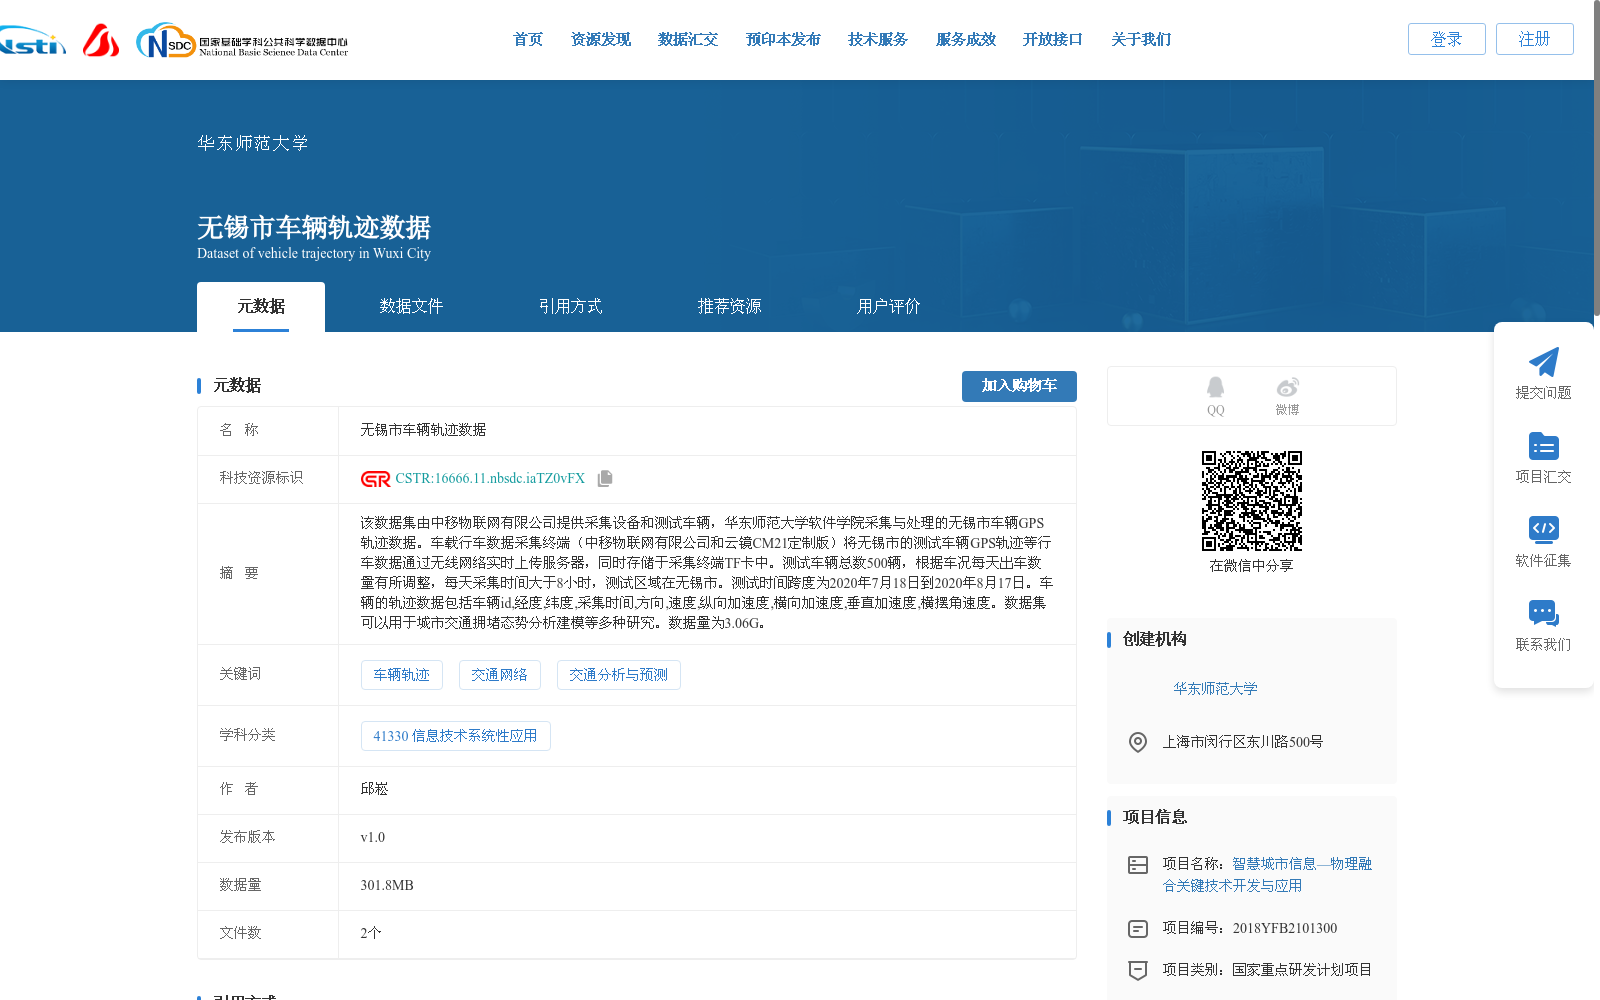The width and height of the screenshot is (1600, 1000).
Task: Switch to the 推荐资源 tab
Action: (x=730, y=307)
